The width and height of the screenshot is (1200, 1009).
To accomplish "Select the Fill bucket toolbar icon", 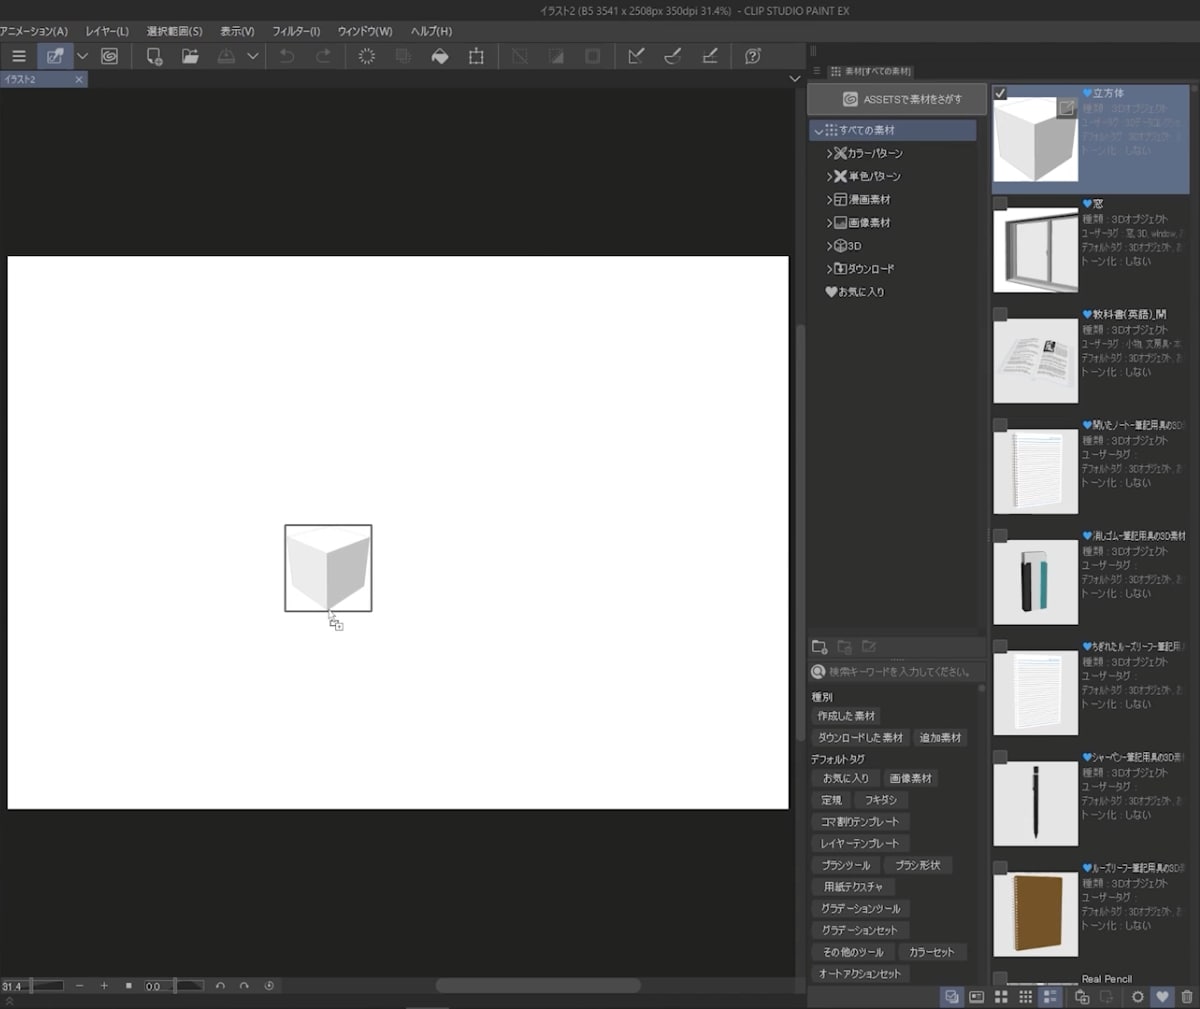I will pyautogui.click(x=440, y=56).
